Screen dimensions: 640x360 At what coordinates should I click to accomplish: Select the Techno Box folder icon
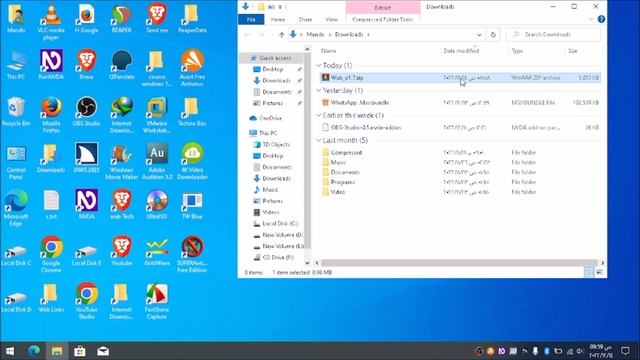(x=192, y=111)
